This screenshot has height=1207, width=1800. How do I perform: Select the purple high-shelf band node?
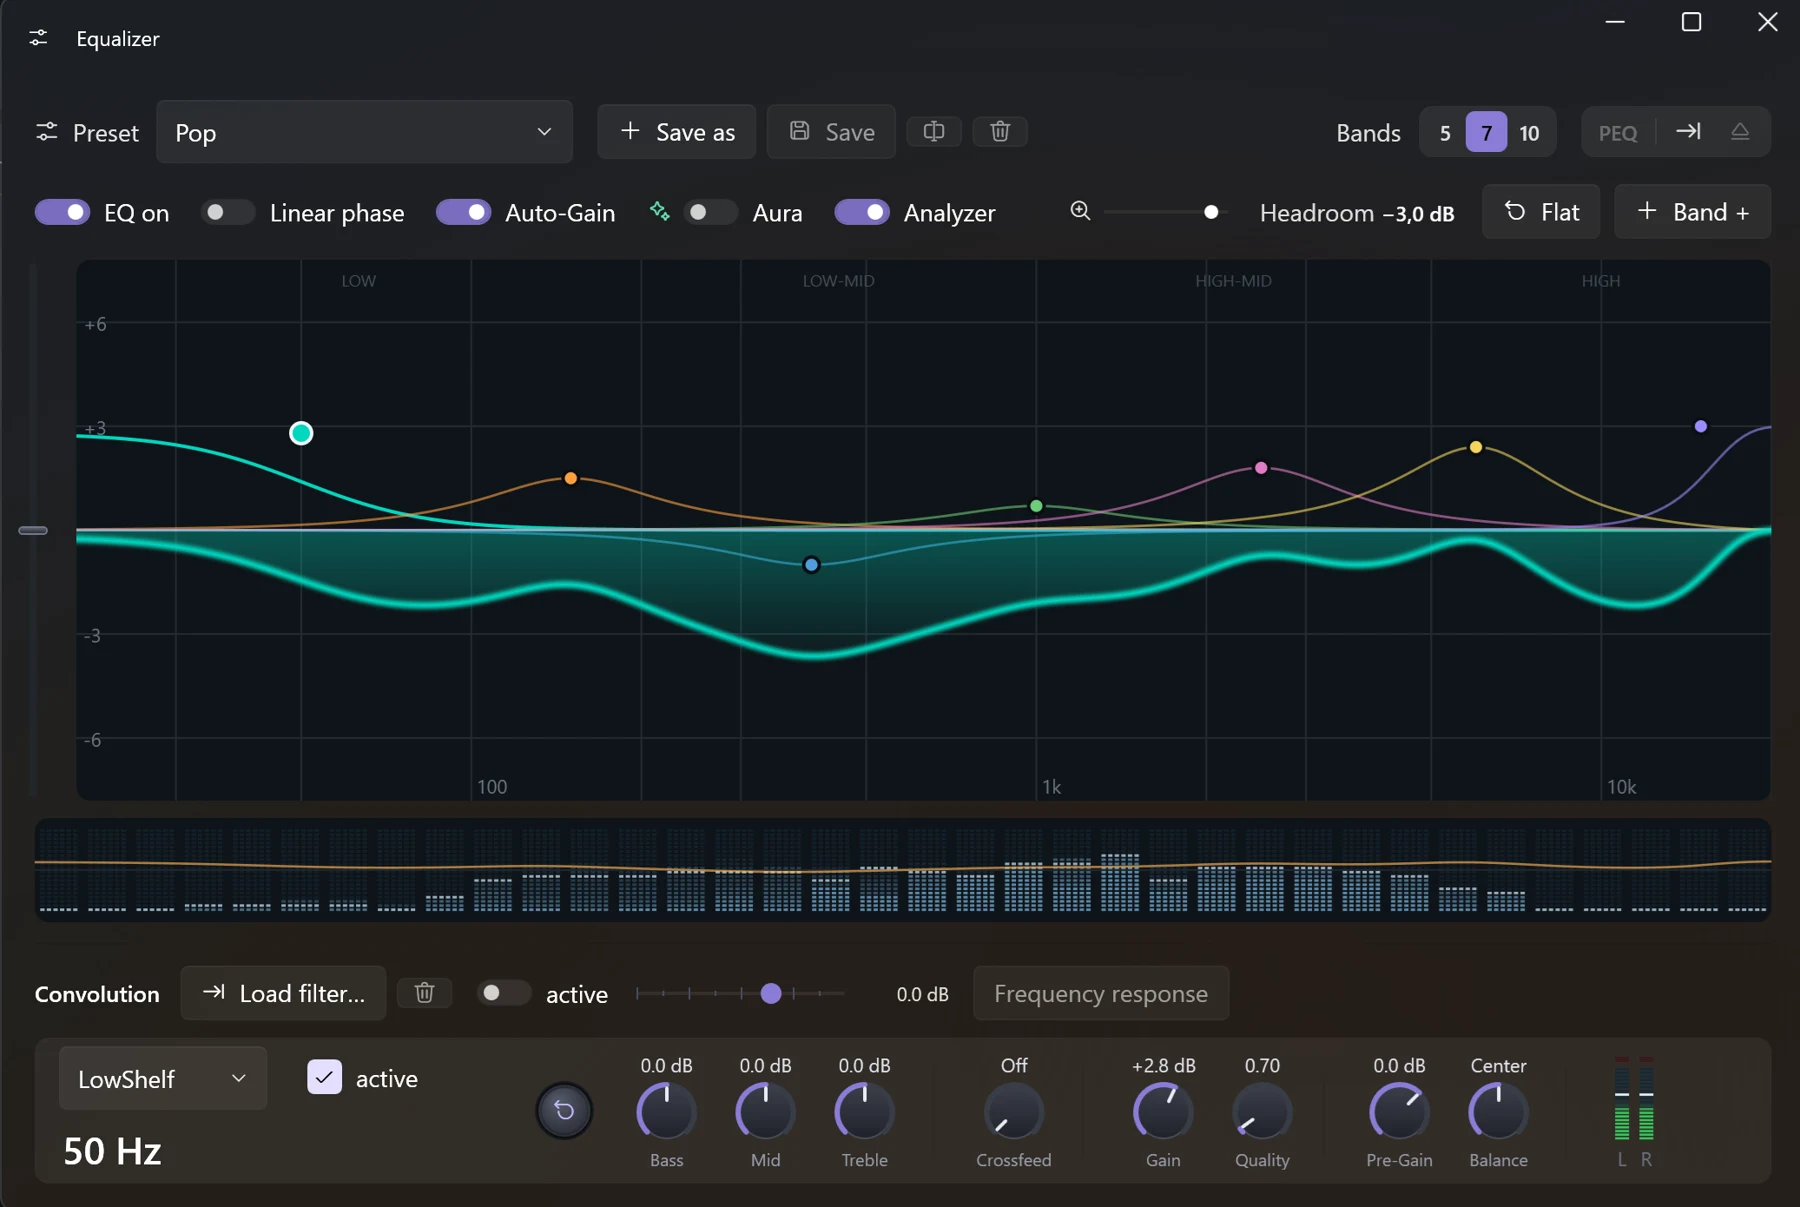[x=1701, y=426]
